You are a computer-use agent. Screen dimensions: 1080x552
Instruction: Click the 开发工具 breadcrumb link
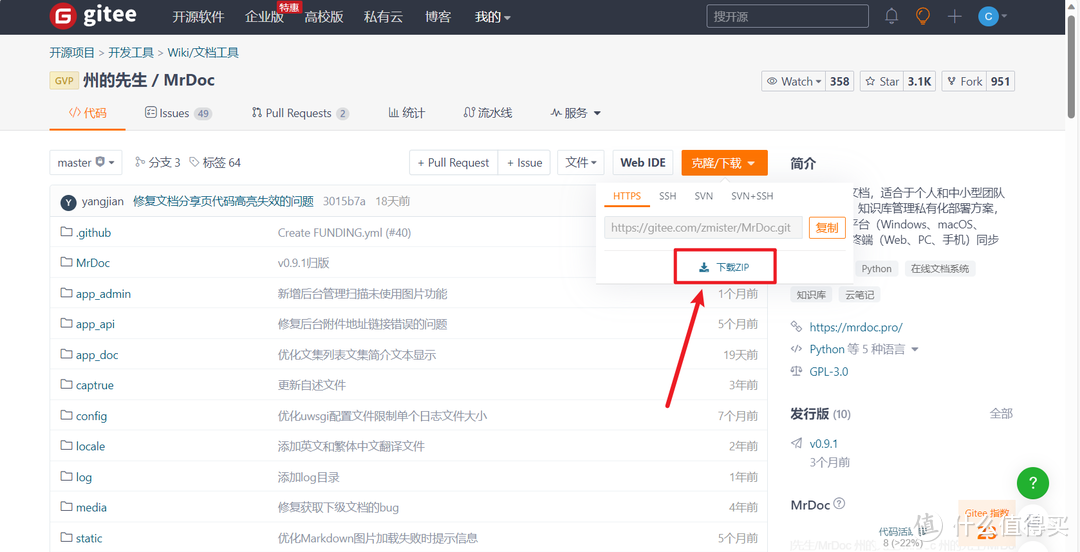(131, 52)
